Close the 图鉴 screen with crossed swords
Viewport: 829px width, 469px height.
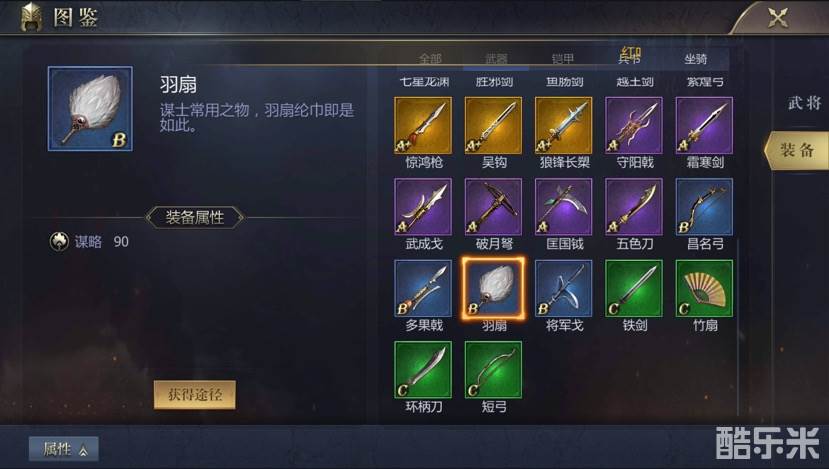tap(778, 18)
